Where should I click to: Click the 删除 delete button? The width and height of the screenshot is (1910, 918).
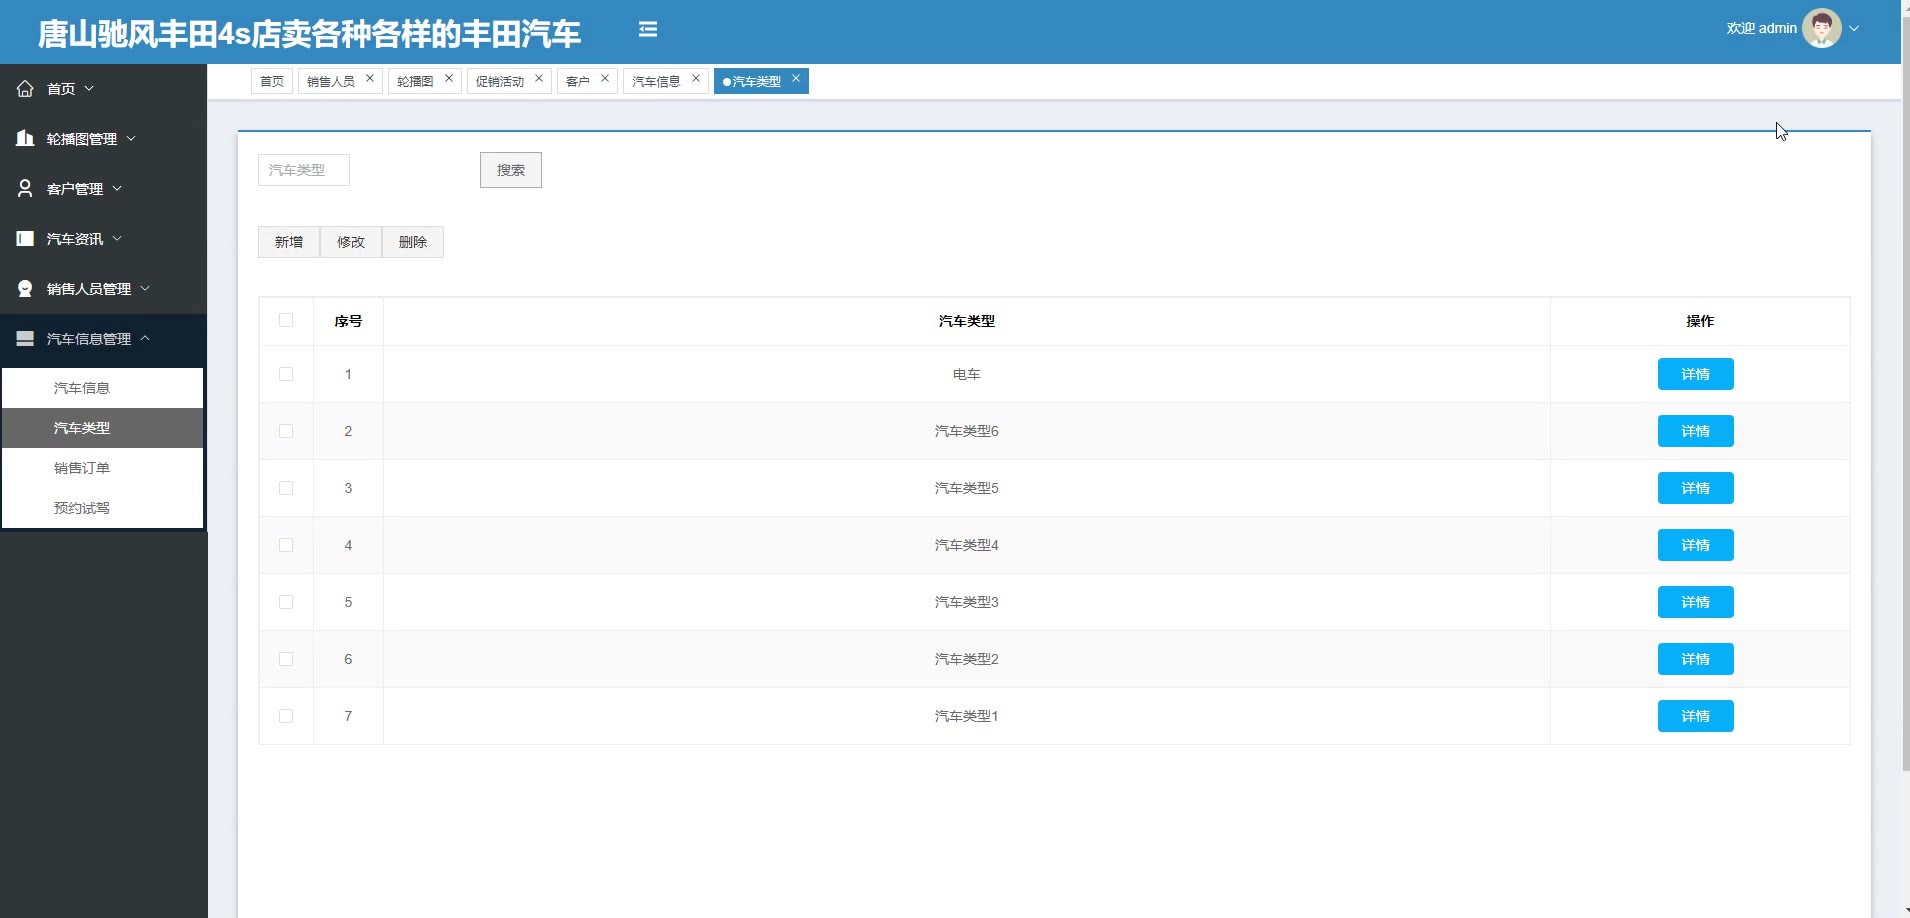413,242
